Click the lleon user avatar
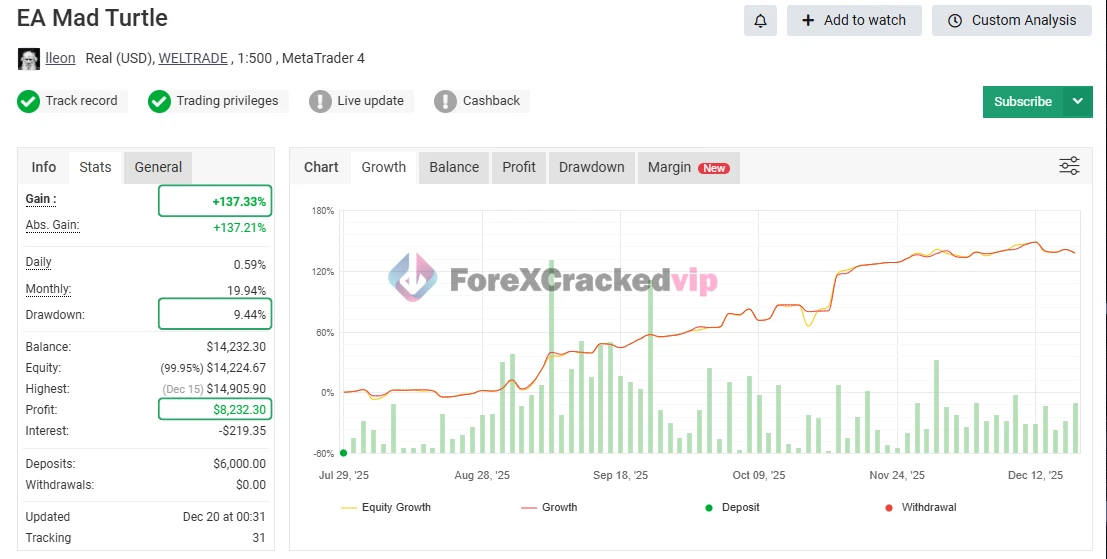This screenshot has width=1107, height=559. (x=29, y=59)
